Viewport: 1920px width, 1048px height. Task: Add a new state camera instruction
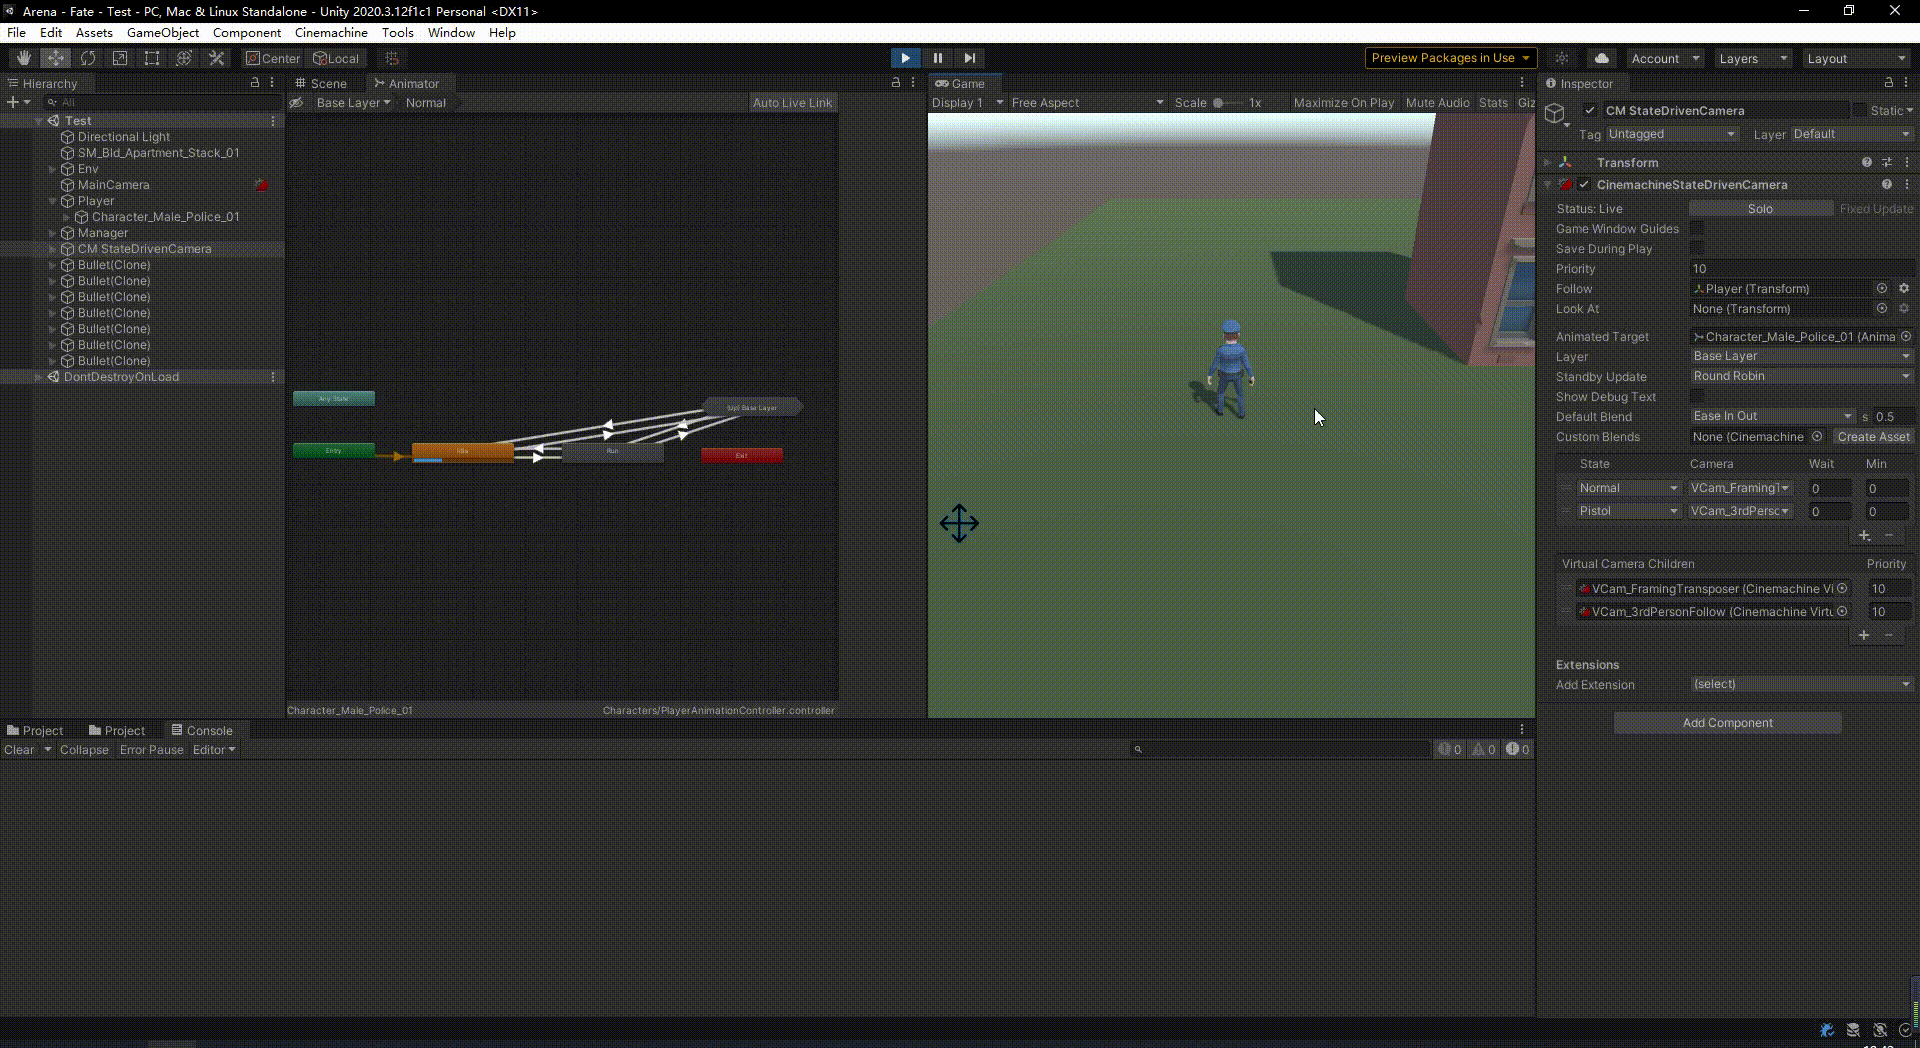1864,536
